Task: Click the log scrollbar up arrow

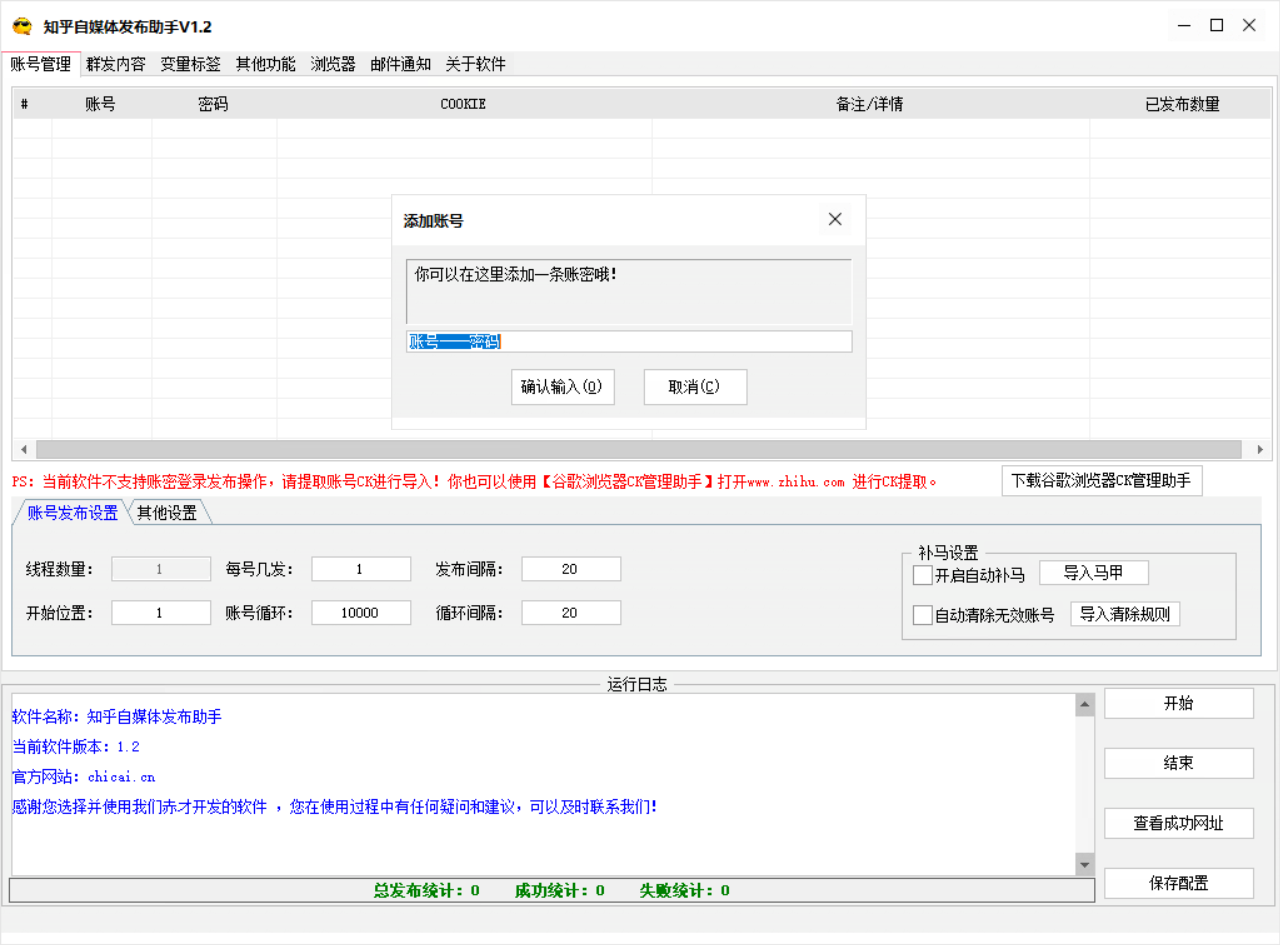Action: (1085, 705)
